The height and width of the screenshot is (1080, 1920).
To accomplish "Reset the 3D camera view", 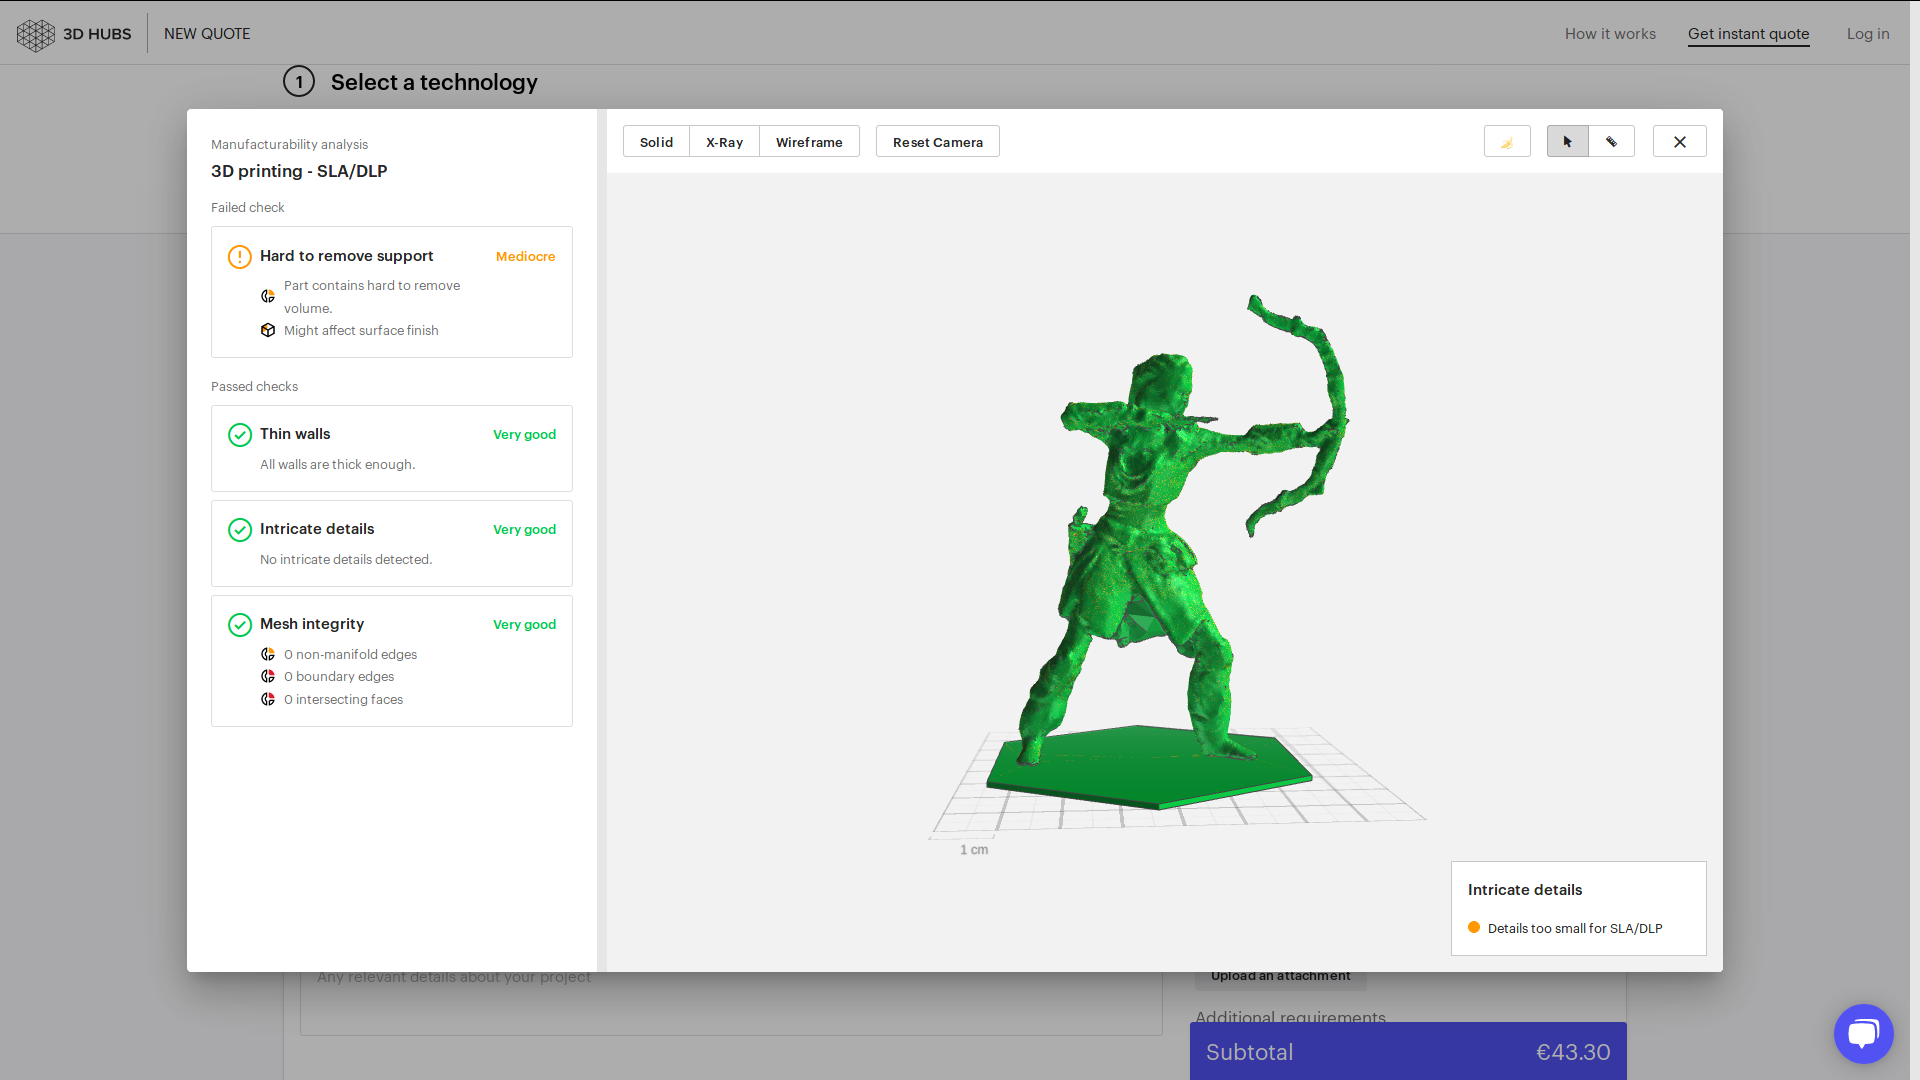I will (x=937, y=142).
